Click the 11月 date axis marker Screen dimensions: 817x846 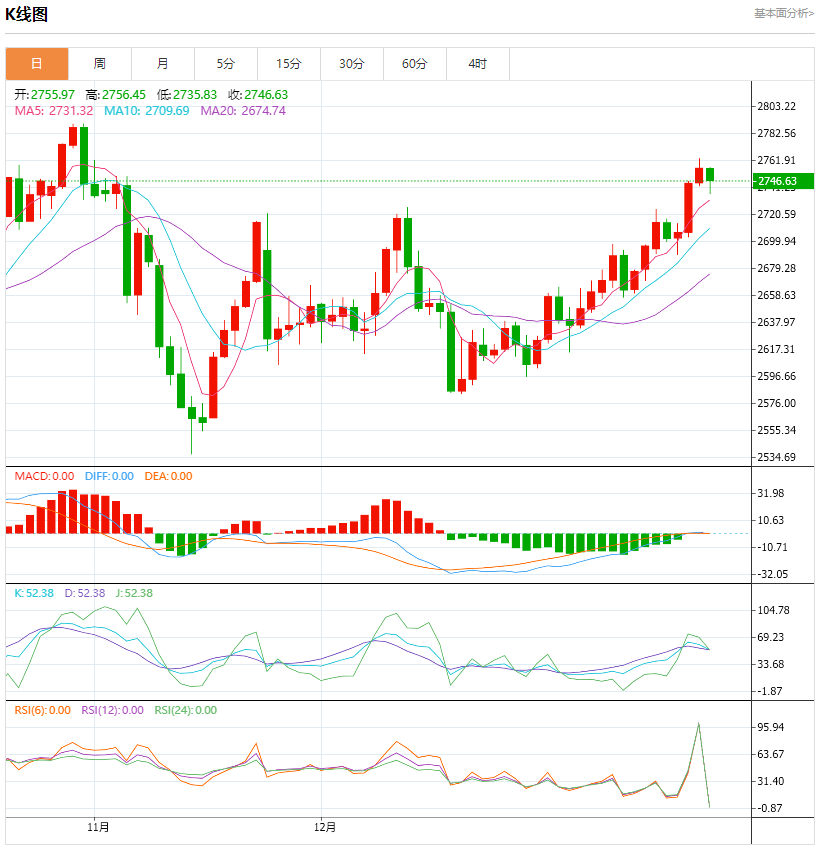point(98,827)
